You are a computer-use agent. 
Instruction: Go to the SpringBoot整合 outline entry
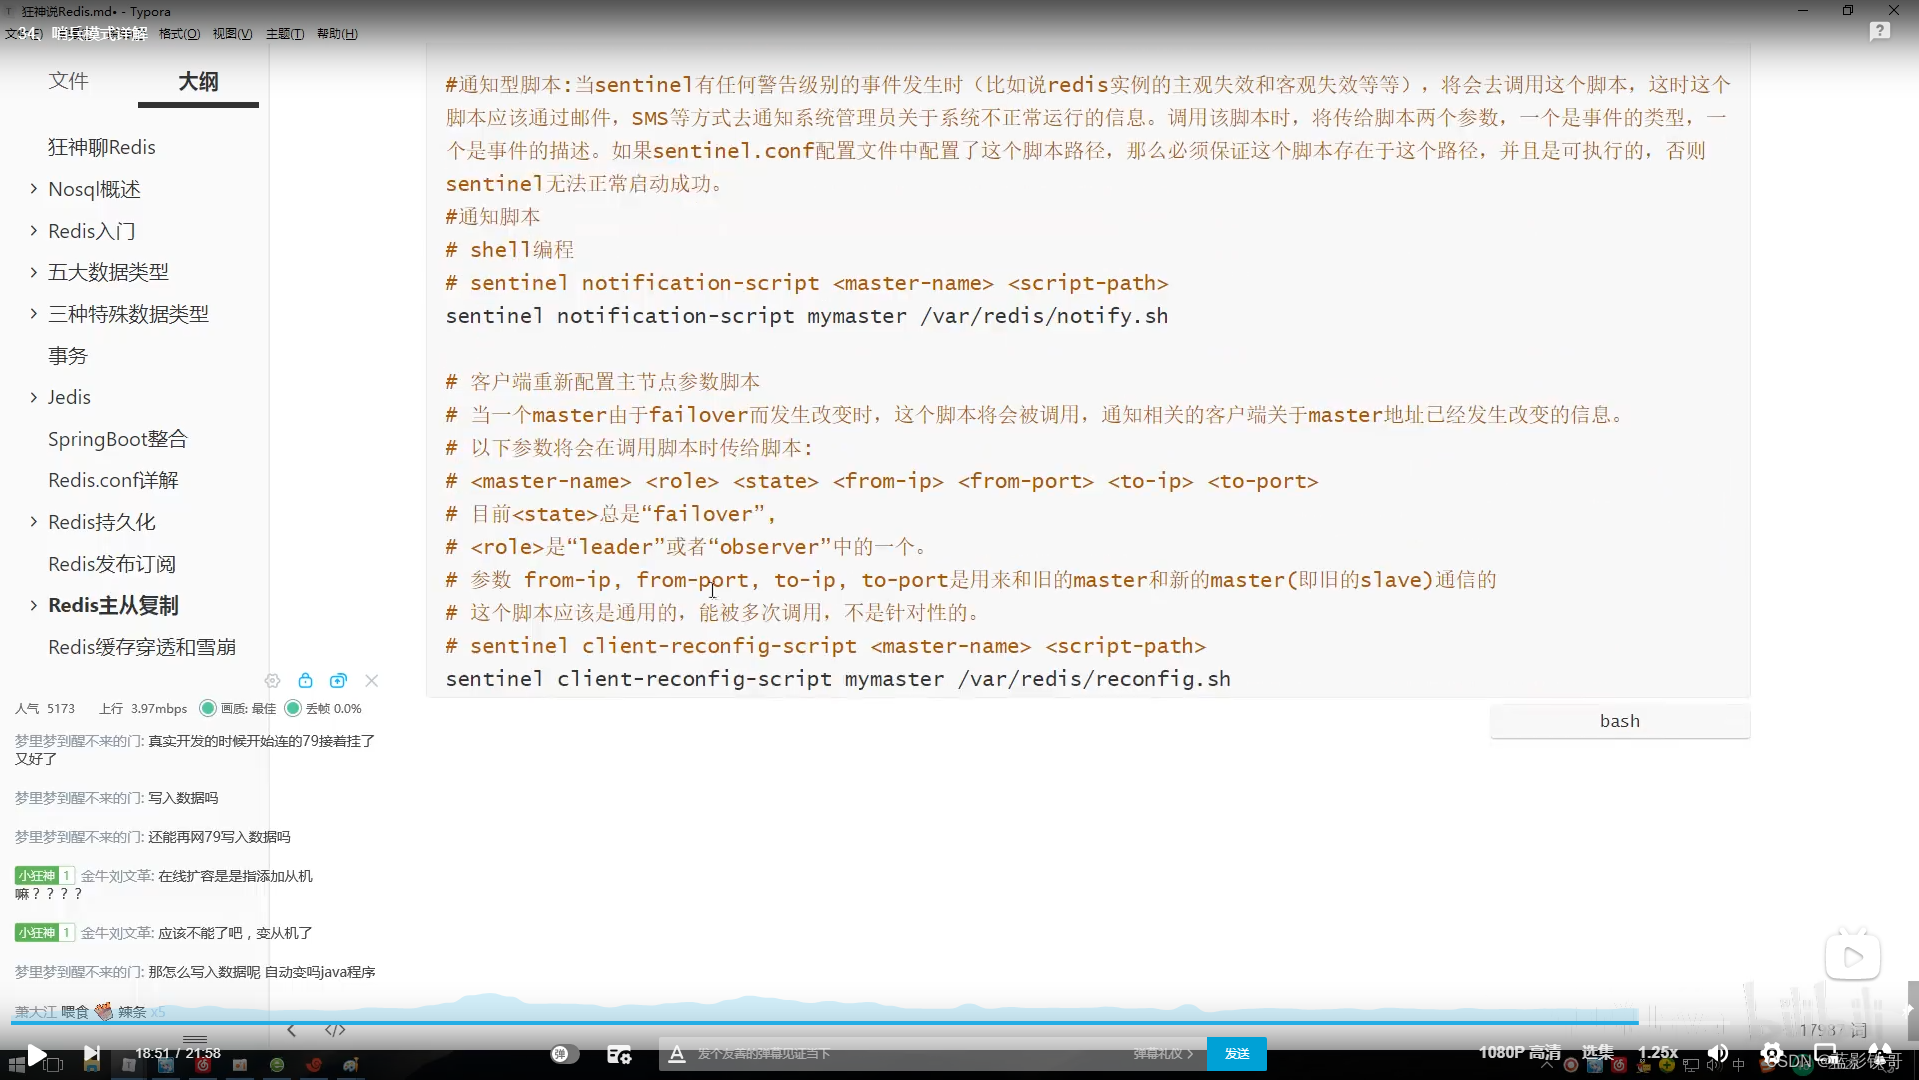click(x=118, y=439)
